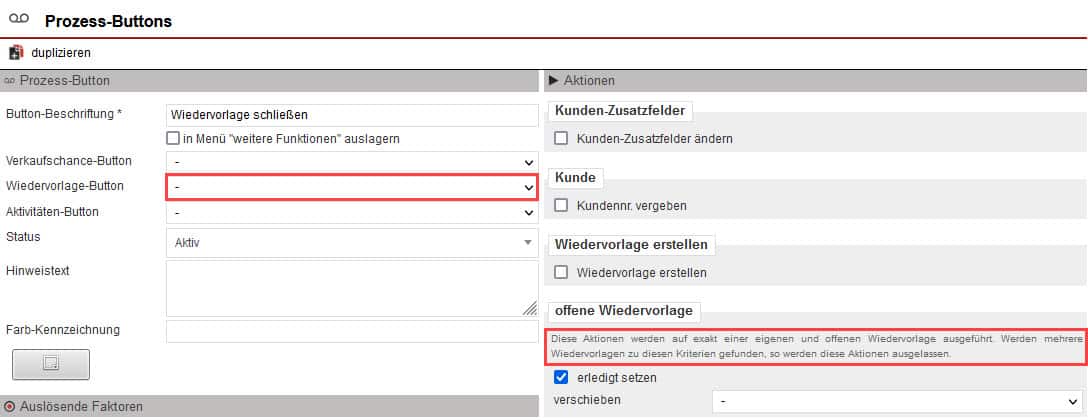Viewport: 1088px width, 420px height.
Task: Expand the Status dropdown showing Aktiv
Action: [x=352, y=242]
